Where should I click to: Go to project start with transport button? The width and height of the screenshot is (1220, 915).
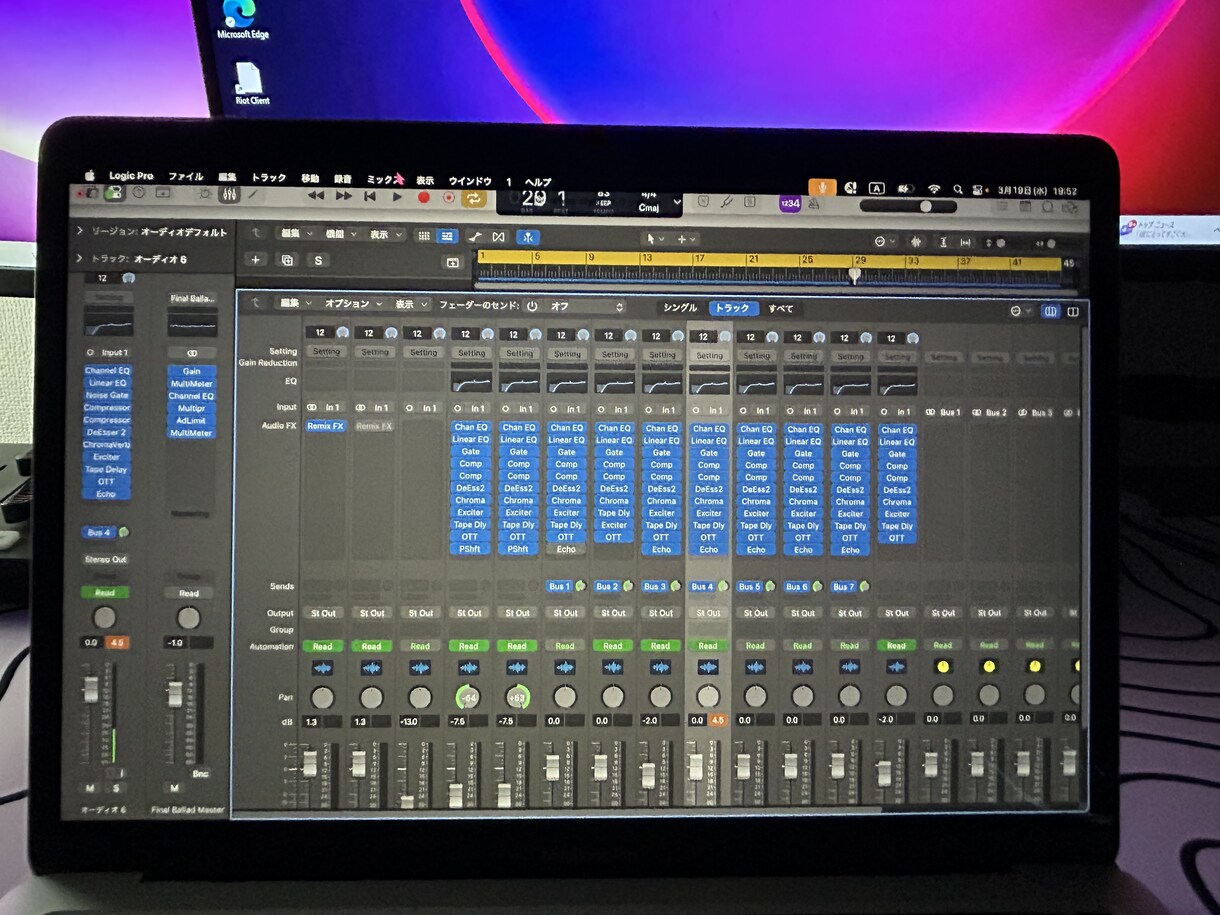(x=371, y=196)
